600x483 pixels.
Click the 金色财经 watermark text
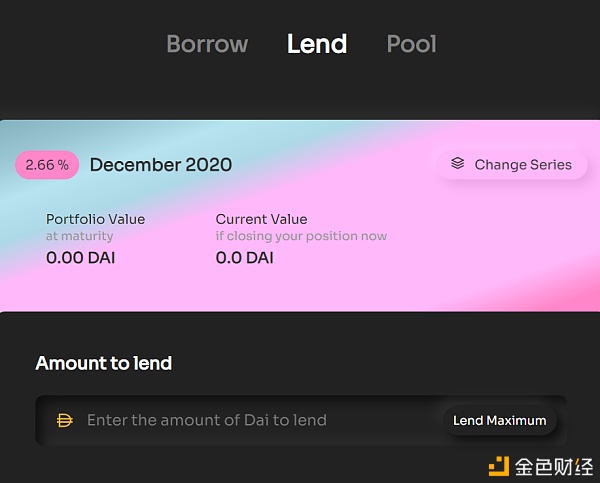click(554, 467)
